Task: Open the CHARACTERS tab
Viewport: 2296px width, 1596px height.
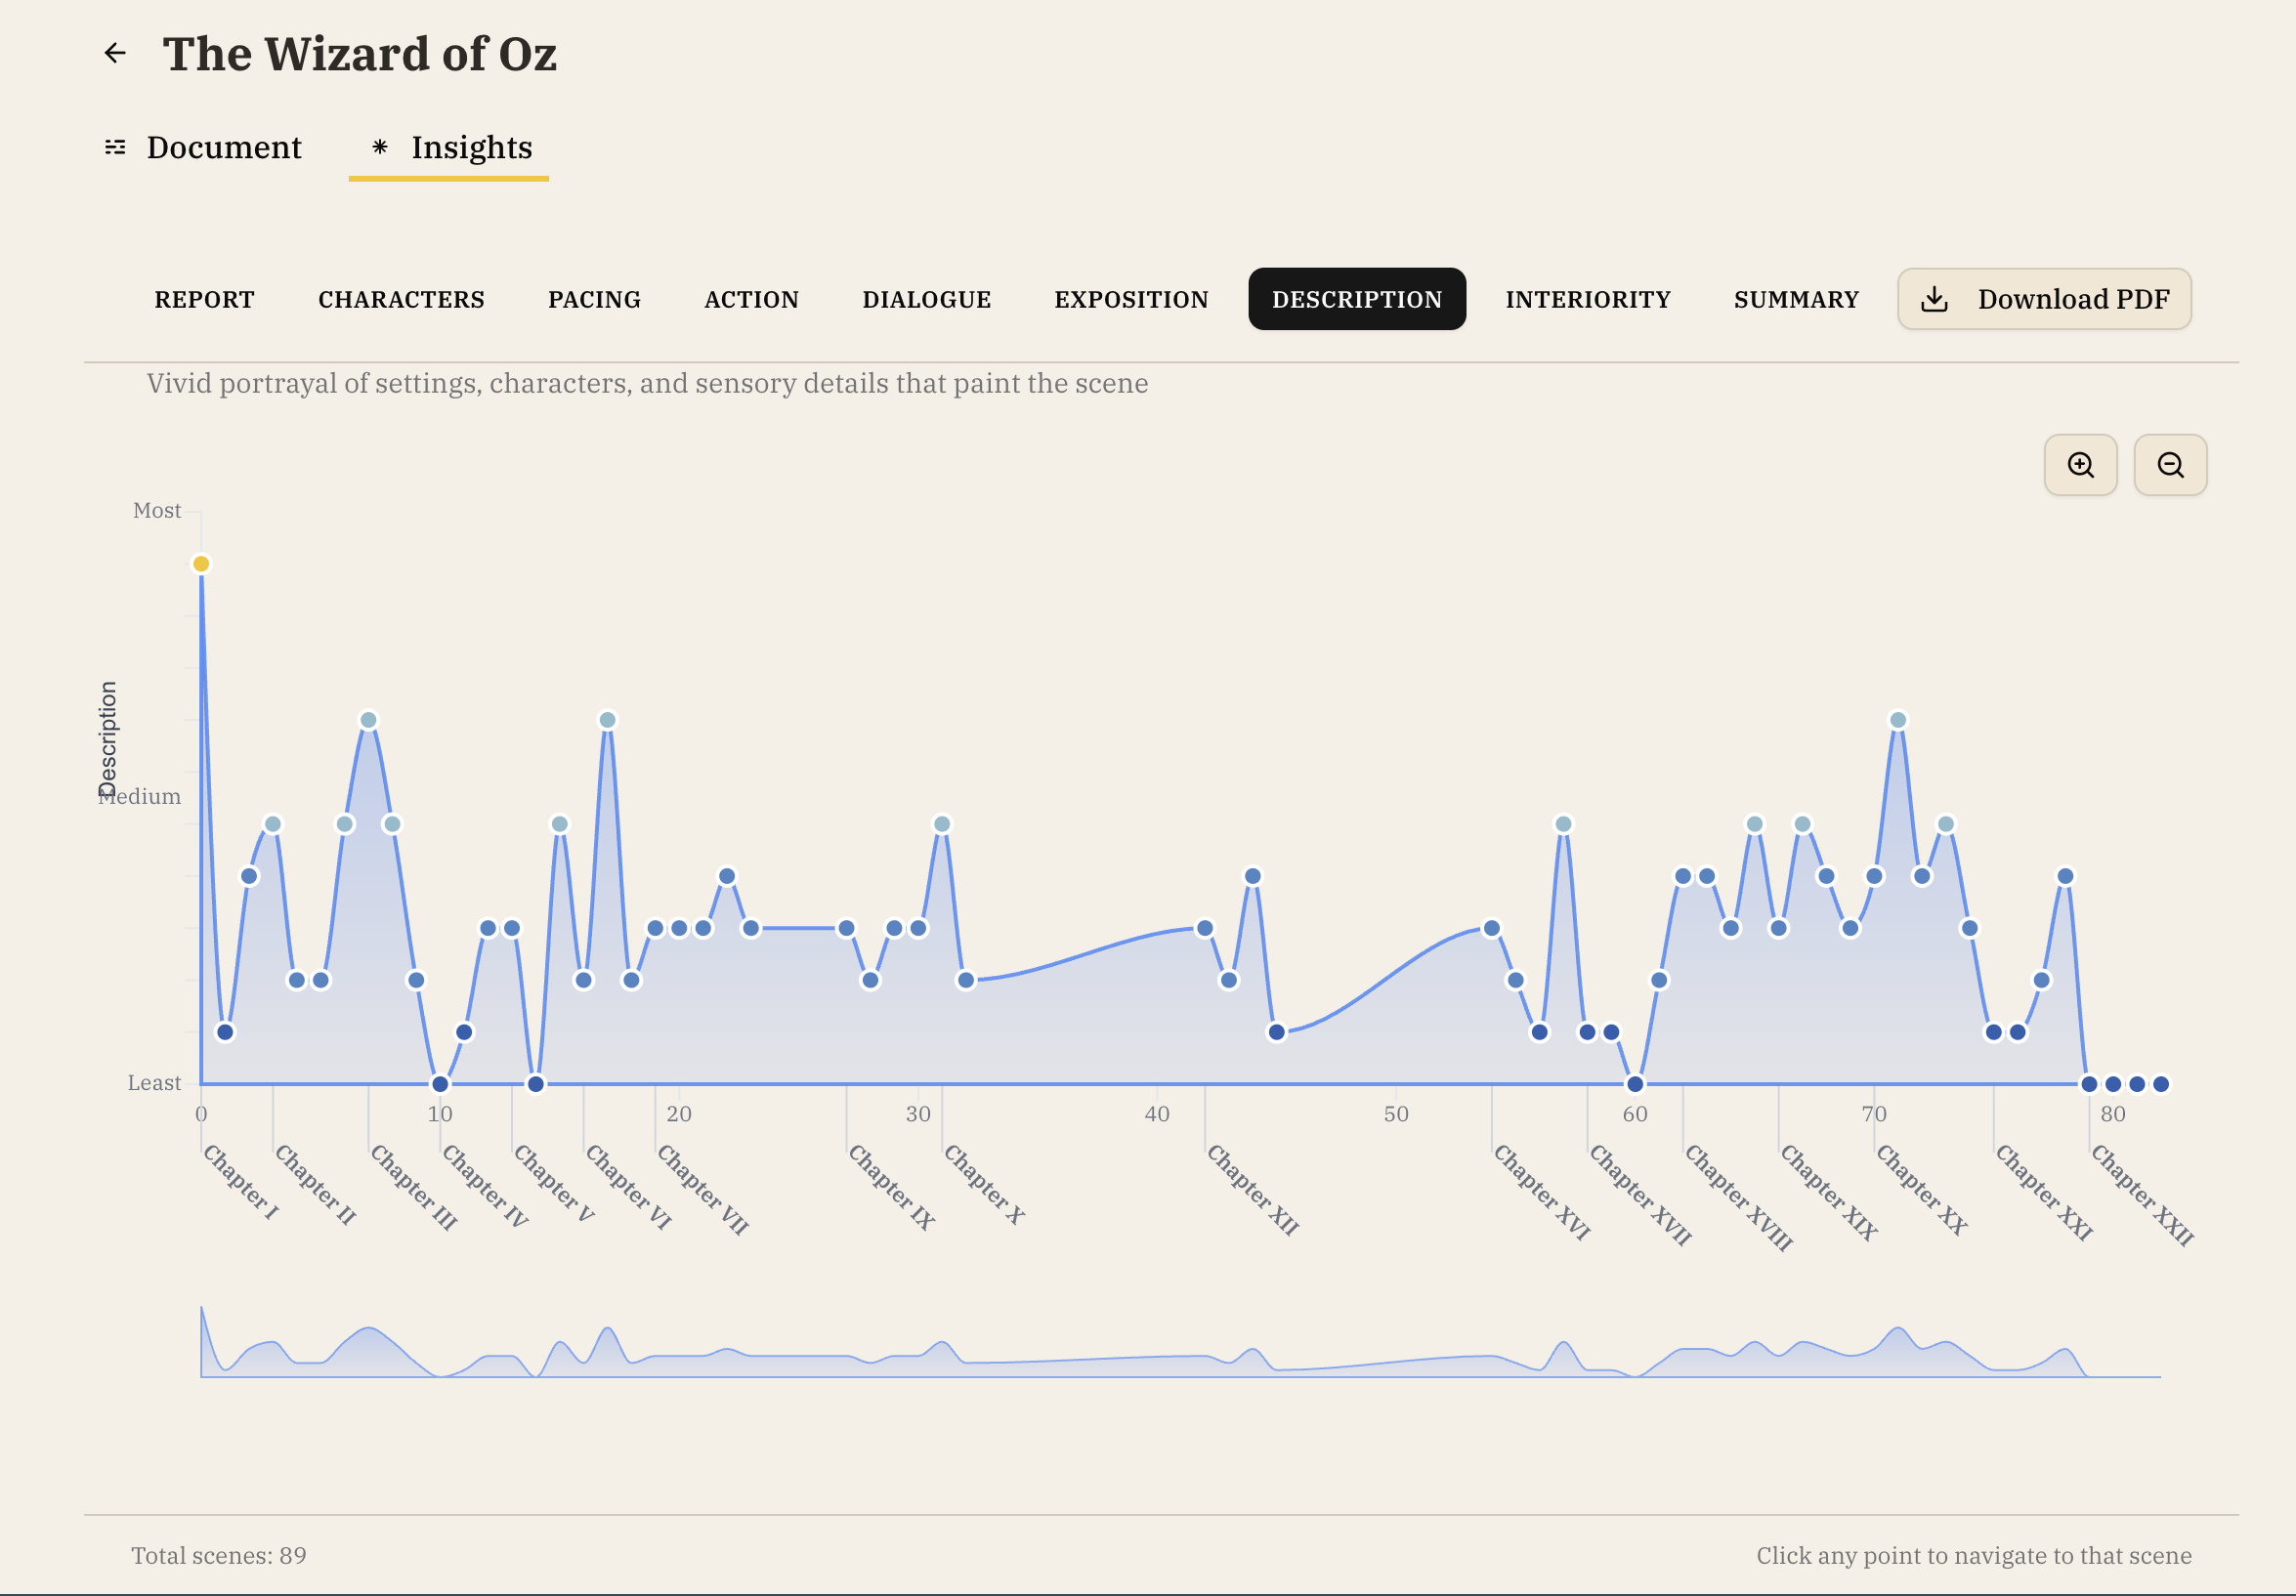Action: click(400, 299)
